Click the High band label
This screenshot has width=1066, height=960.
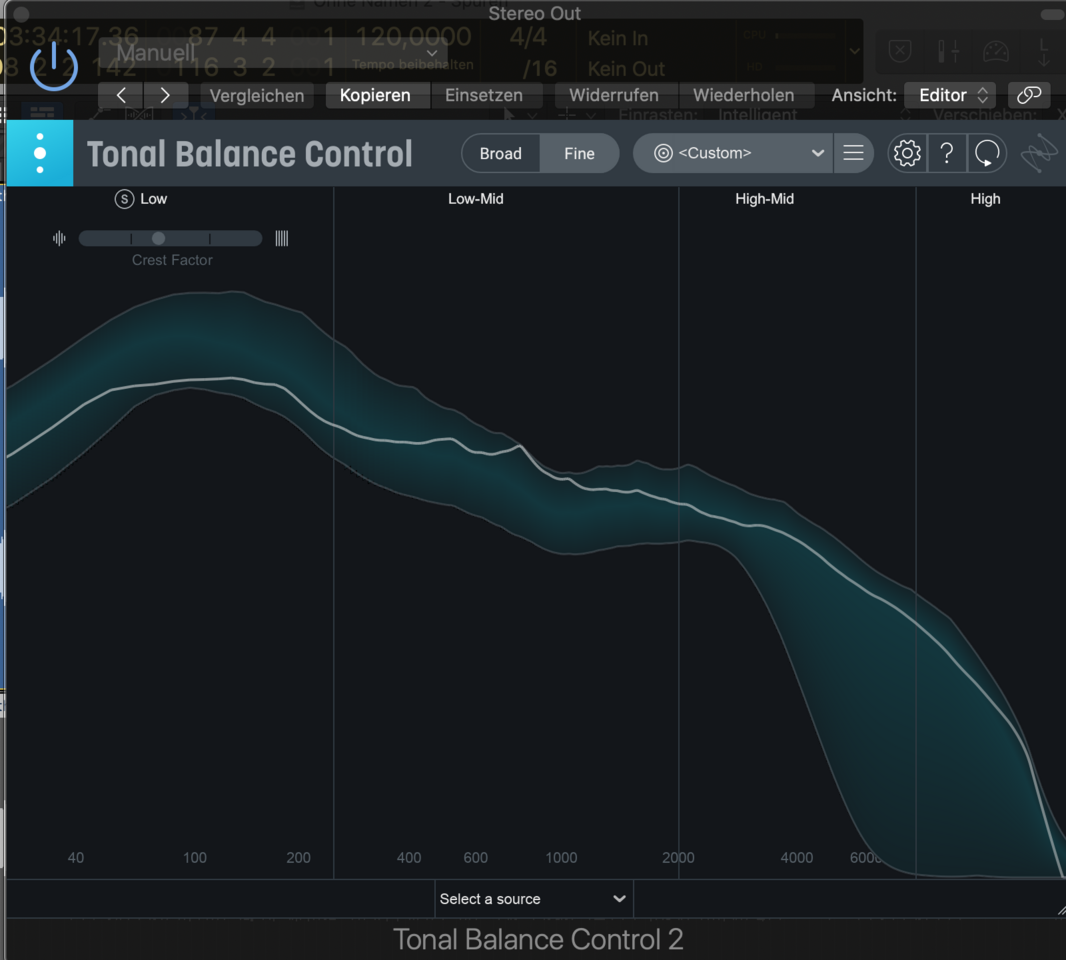tap(985, 199)
